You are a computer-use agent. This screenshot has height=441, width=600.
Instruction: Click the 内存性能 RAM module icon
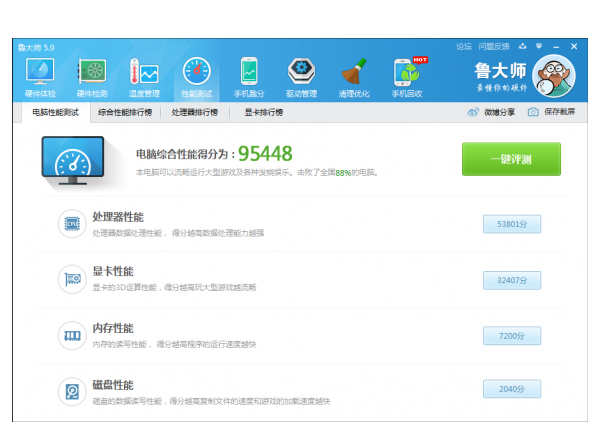(x=72, y=336)
